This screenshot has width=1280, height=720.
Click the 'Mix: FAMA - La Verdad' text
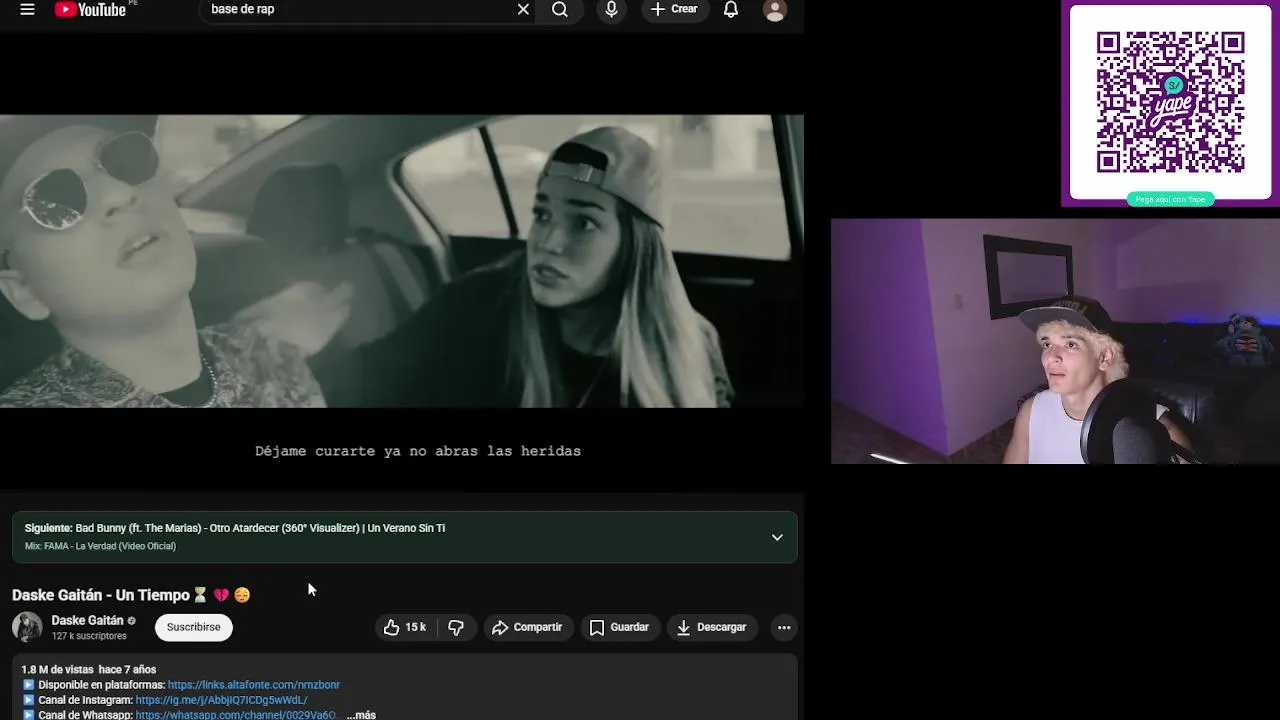100,546
